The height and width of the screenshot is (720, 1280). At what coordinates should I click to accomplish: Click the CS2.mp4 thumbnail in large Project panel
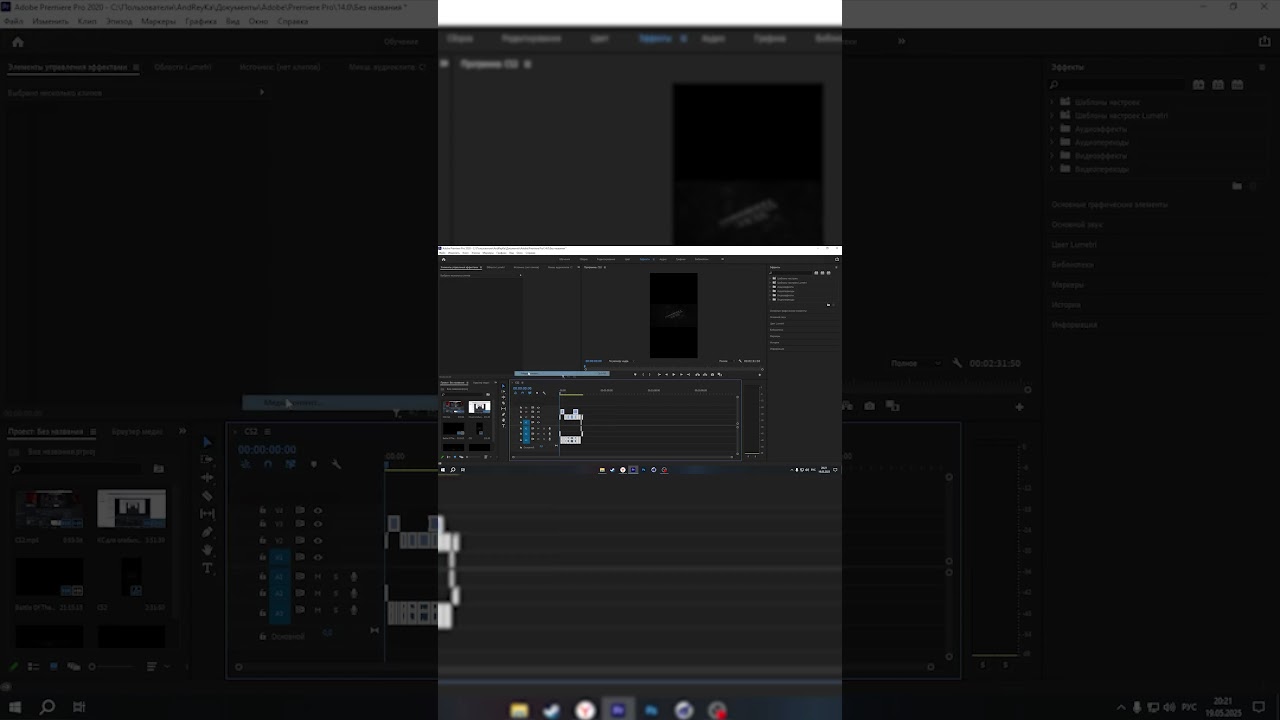49,509
